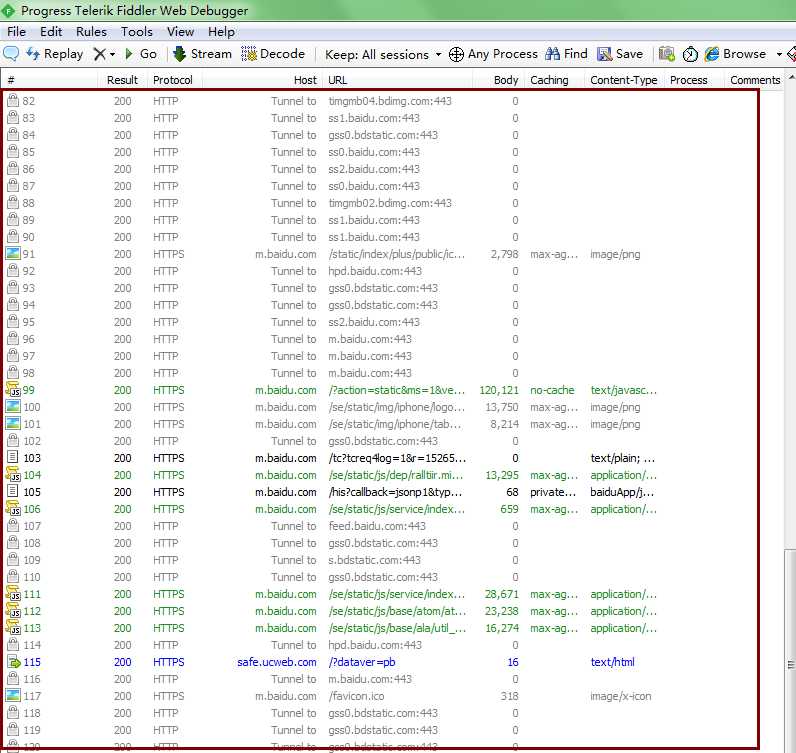Click the camera screenshot icon
The height and width of the screenshot is (753, 796).
pyautogui.click(x=667, y=53)
